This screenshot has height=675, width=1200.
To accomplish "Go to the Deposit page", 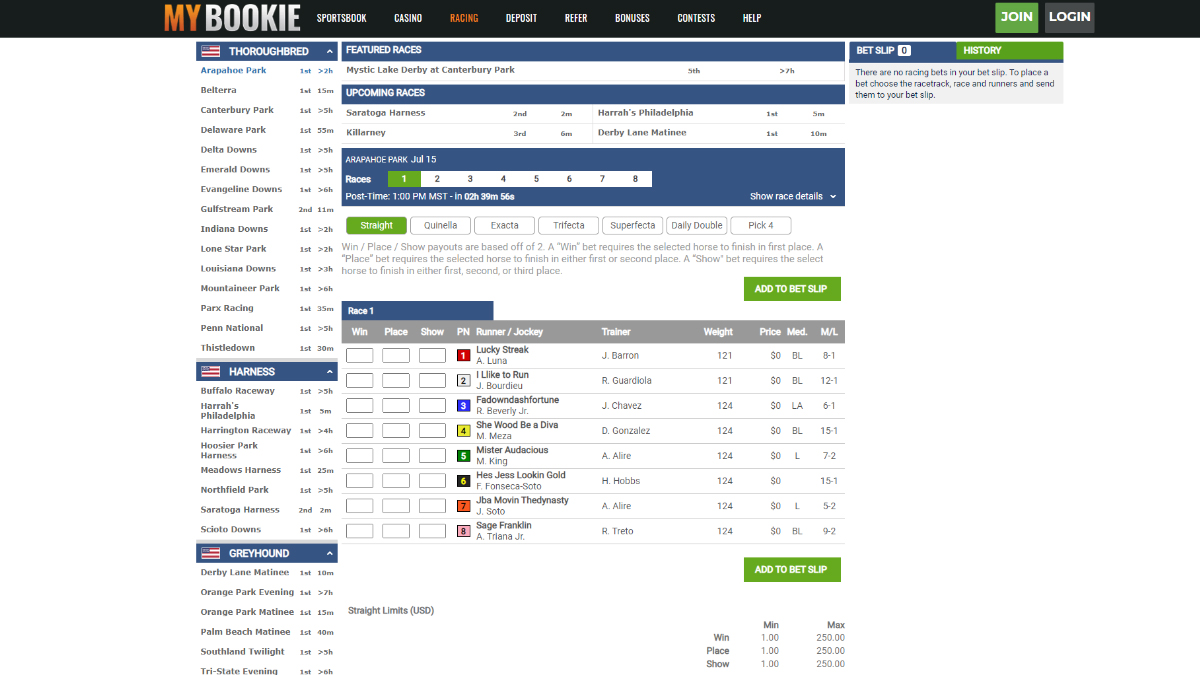I will pos(521,18).
